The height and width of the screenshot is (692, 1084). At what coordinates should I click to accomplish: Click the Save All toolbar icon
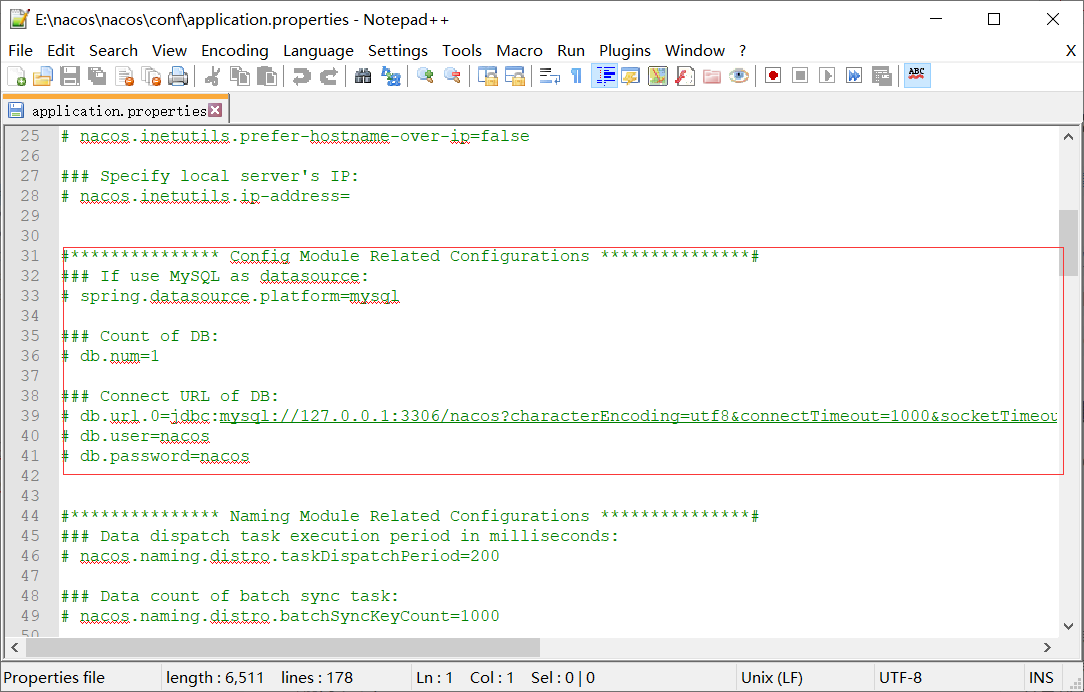[x=97, y=76]
